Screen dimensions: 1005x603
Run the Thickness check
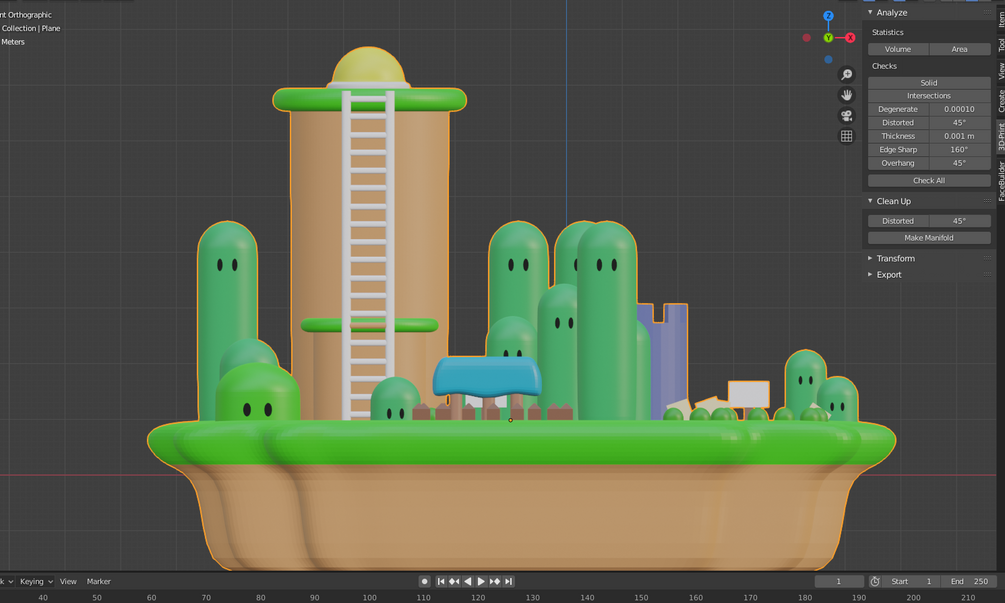pyautogui.click(x=898, y=136)
